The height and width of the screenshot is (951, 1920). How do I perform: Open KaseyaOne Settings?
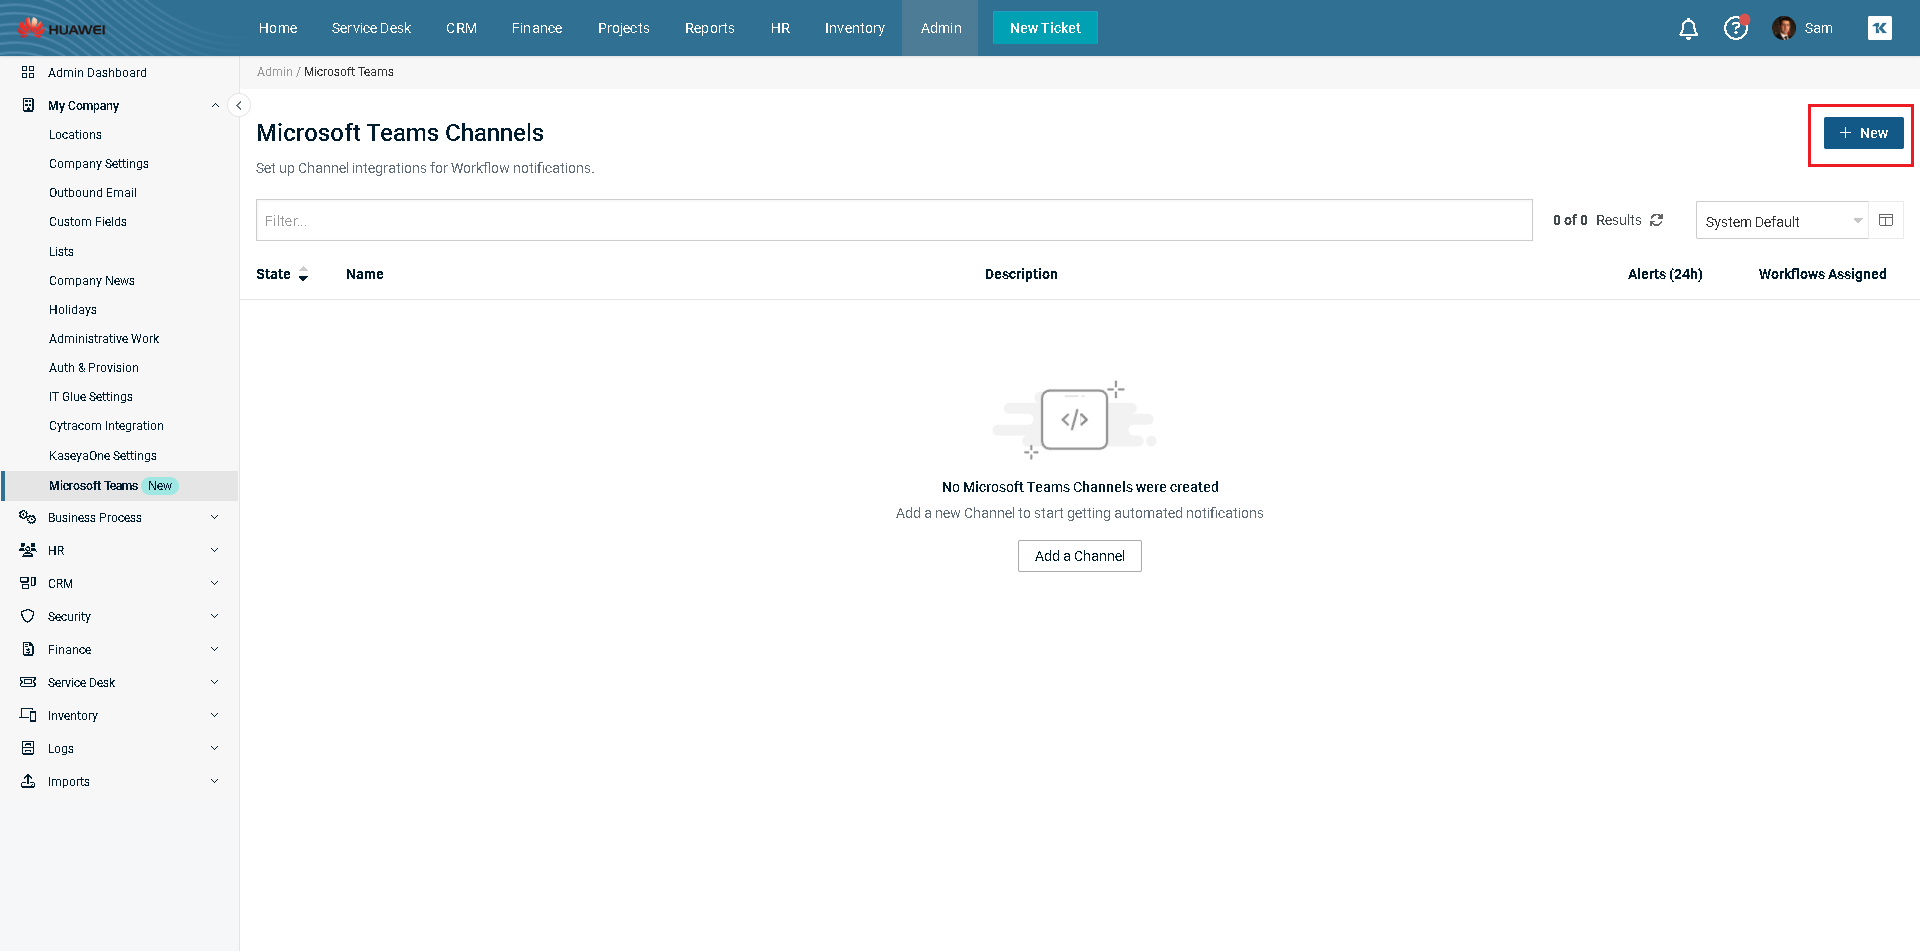click(103, 456)
